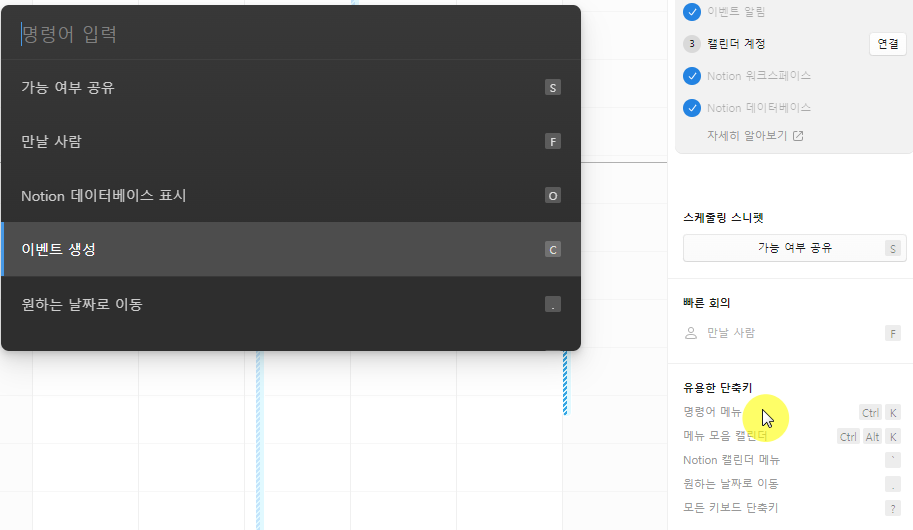Select '만날 사람' command palette entry
This screenshot has width=913, height=530.
[291, 142]
